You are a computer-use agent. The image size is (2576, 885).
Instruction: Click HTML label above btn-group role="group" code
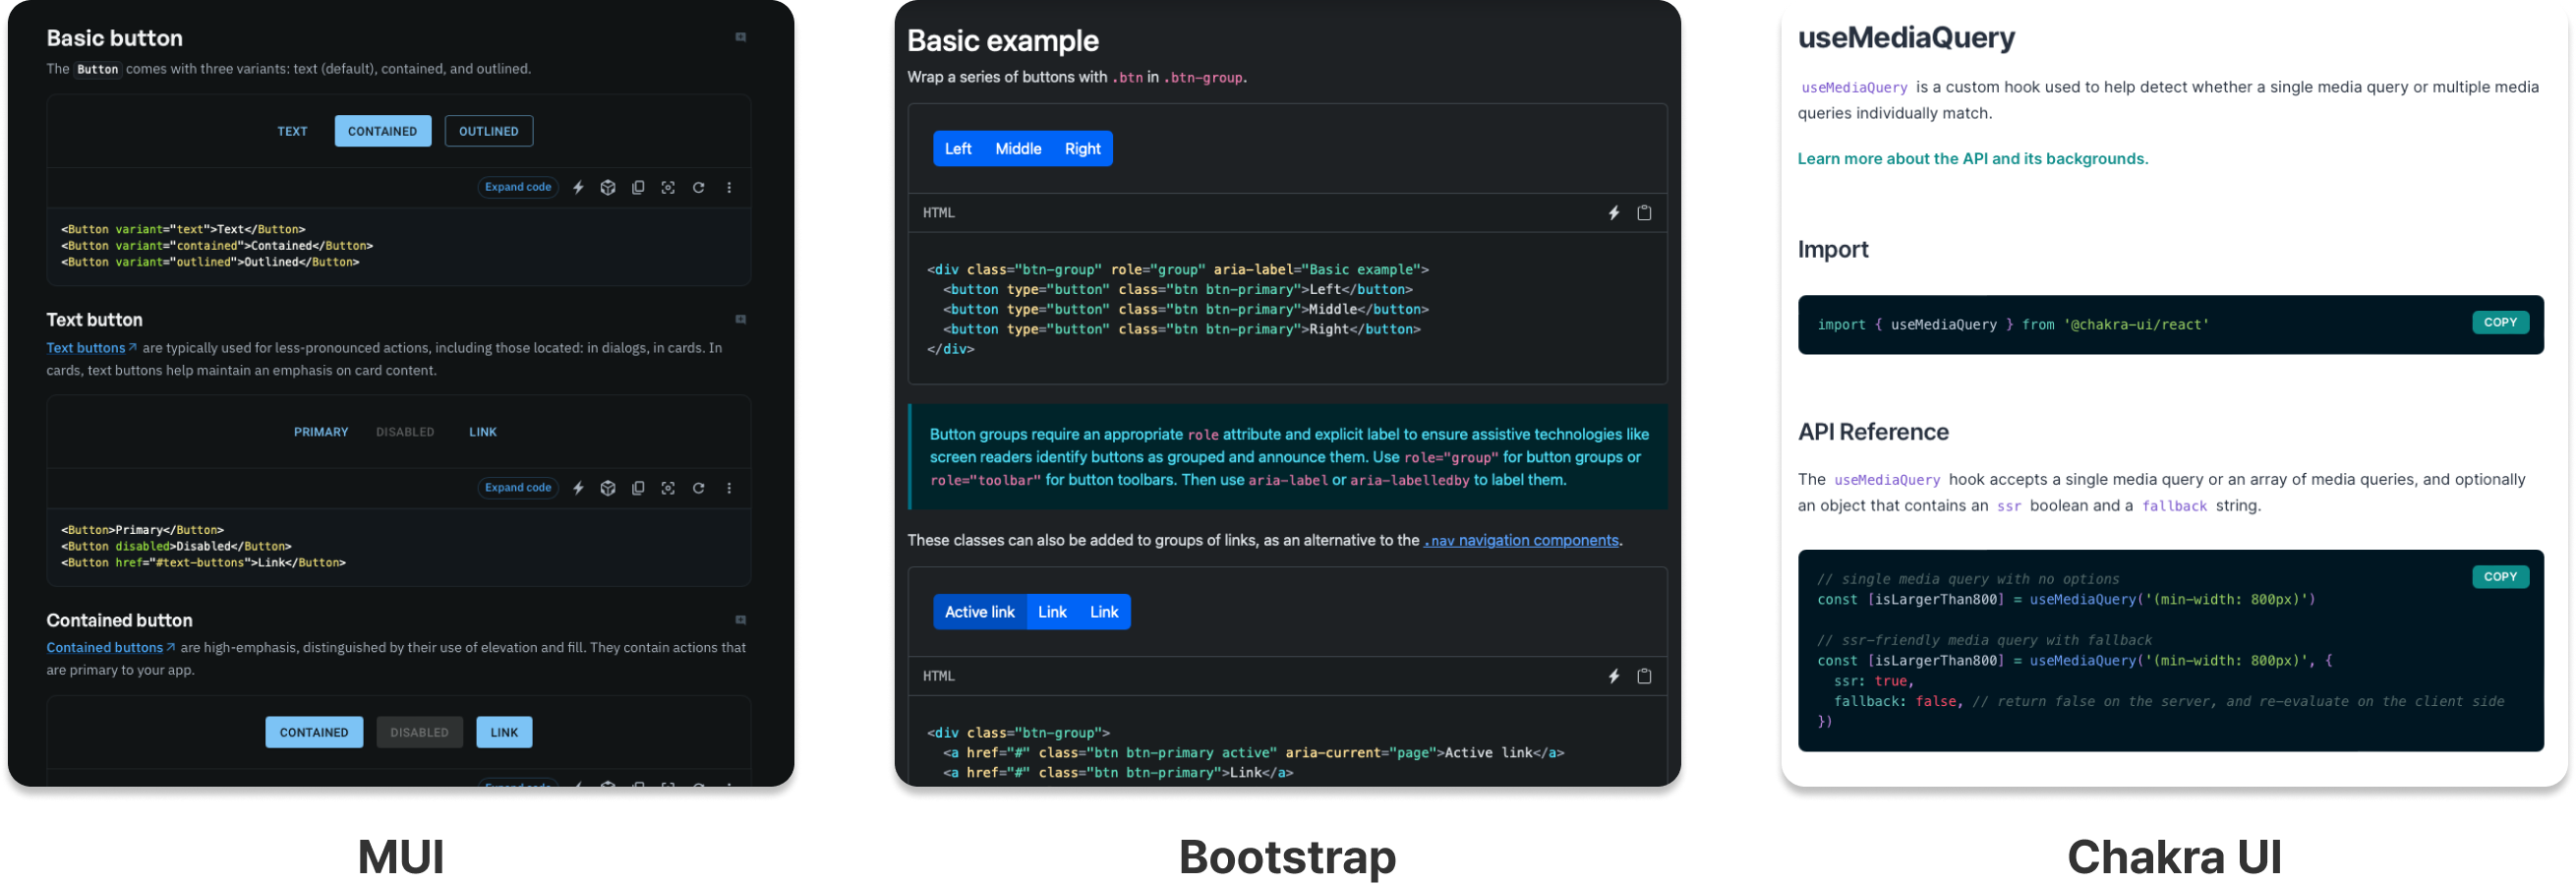[939, 213]
